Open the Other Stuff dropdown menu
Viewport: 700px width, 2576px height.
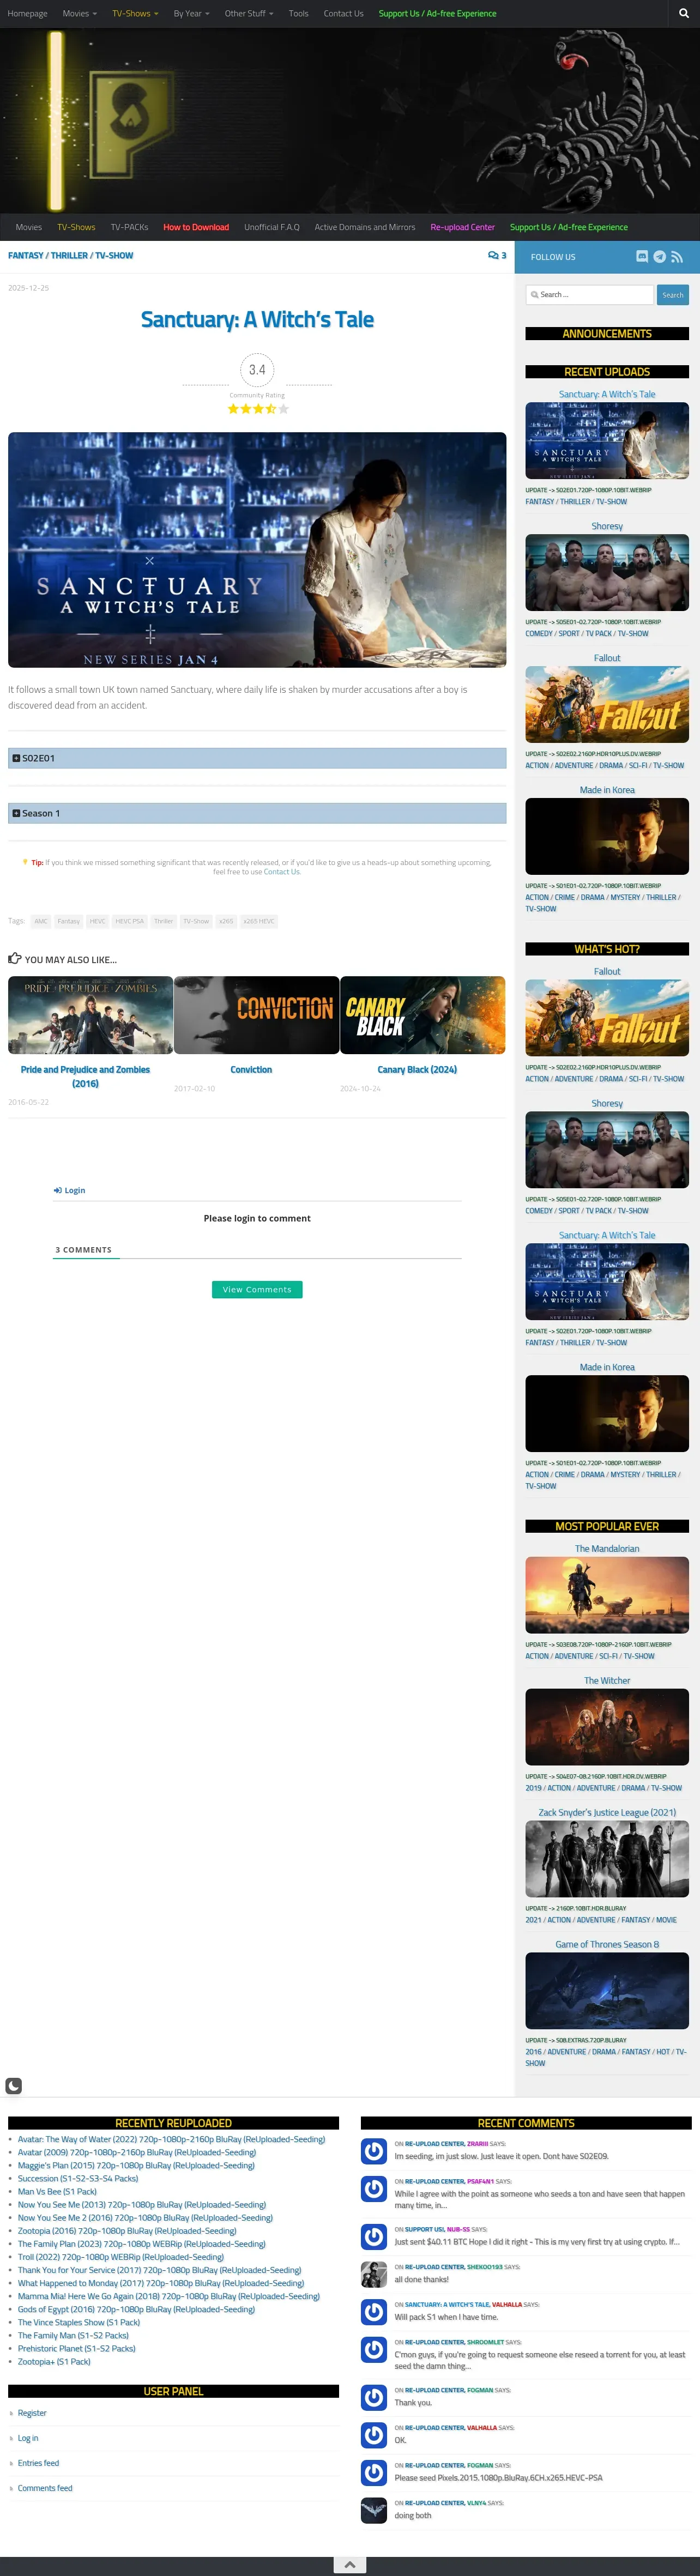coord(249,14)
